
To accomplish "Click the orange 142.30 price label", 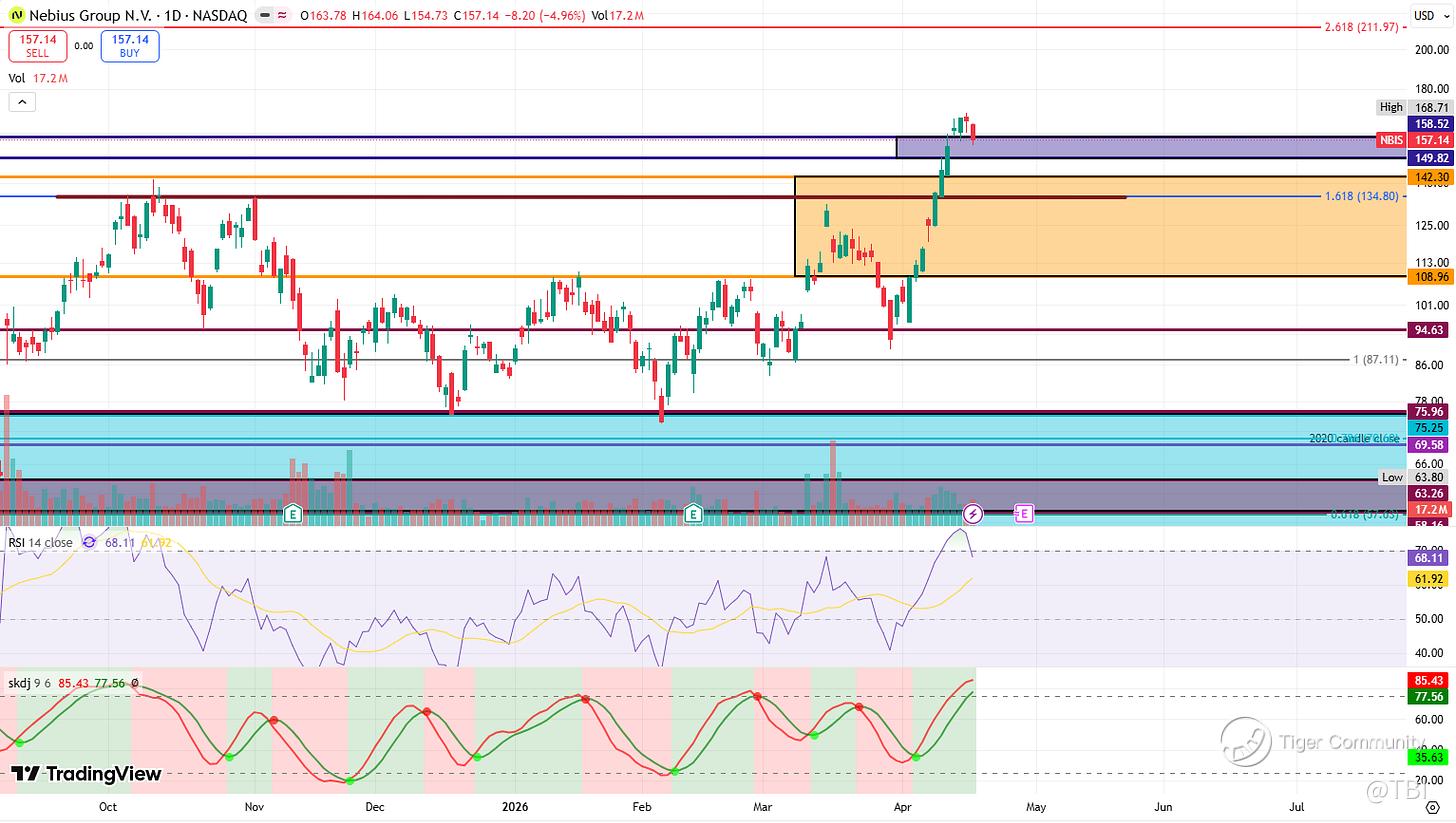I will click(1430, 177).
